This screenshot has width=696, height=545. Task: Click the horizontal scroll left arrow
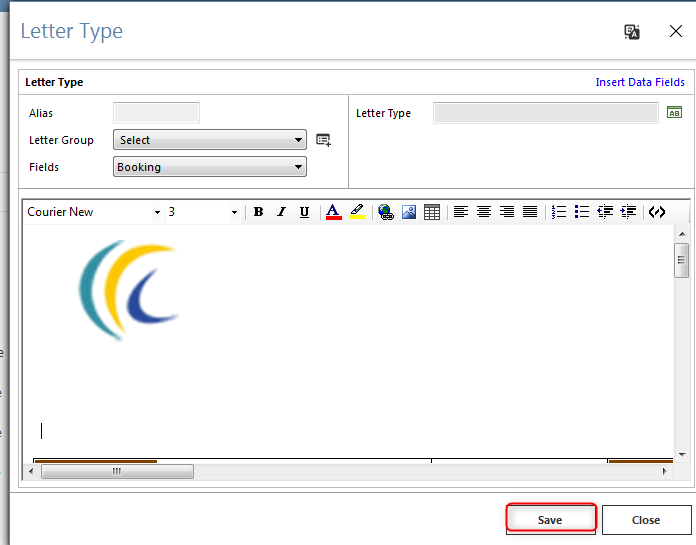pos(31,471)
